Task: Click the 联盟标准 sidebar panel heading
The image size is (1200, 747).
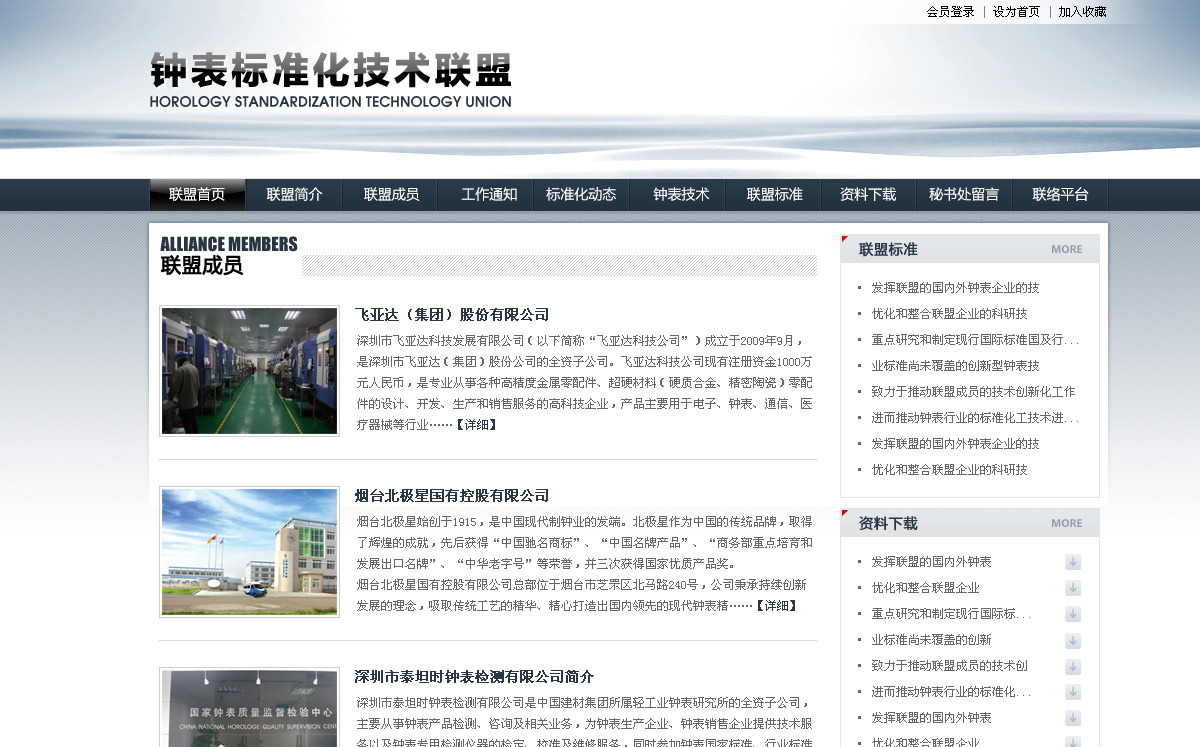Action: [x=888, y=249]
